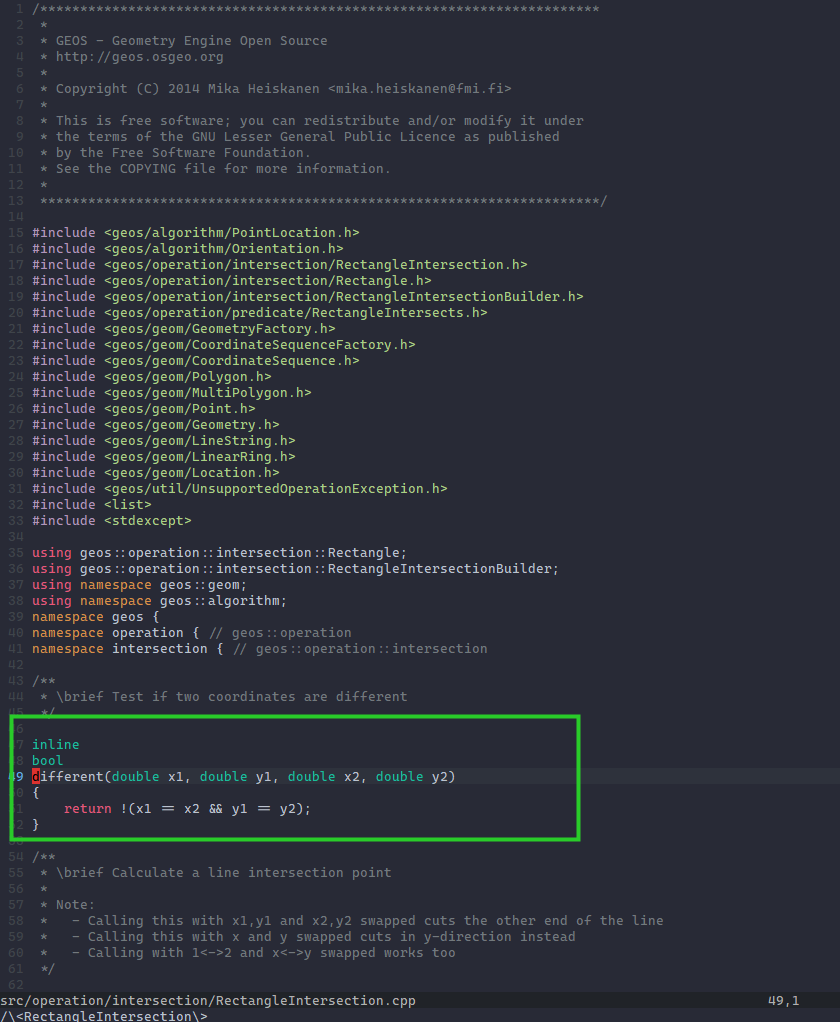Screen dimensions: 840x1022
Task: Click line number 35 in the gutter
Action: point(16,553)
